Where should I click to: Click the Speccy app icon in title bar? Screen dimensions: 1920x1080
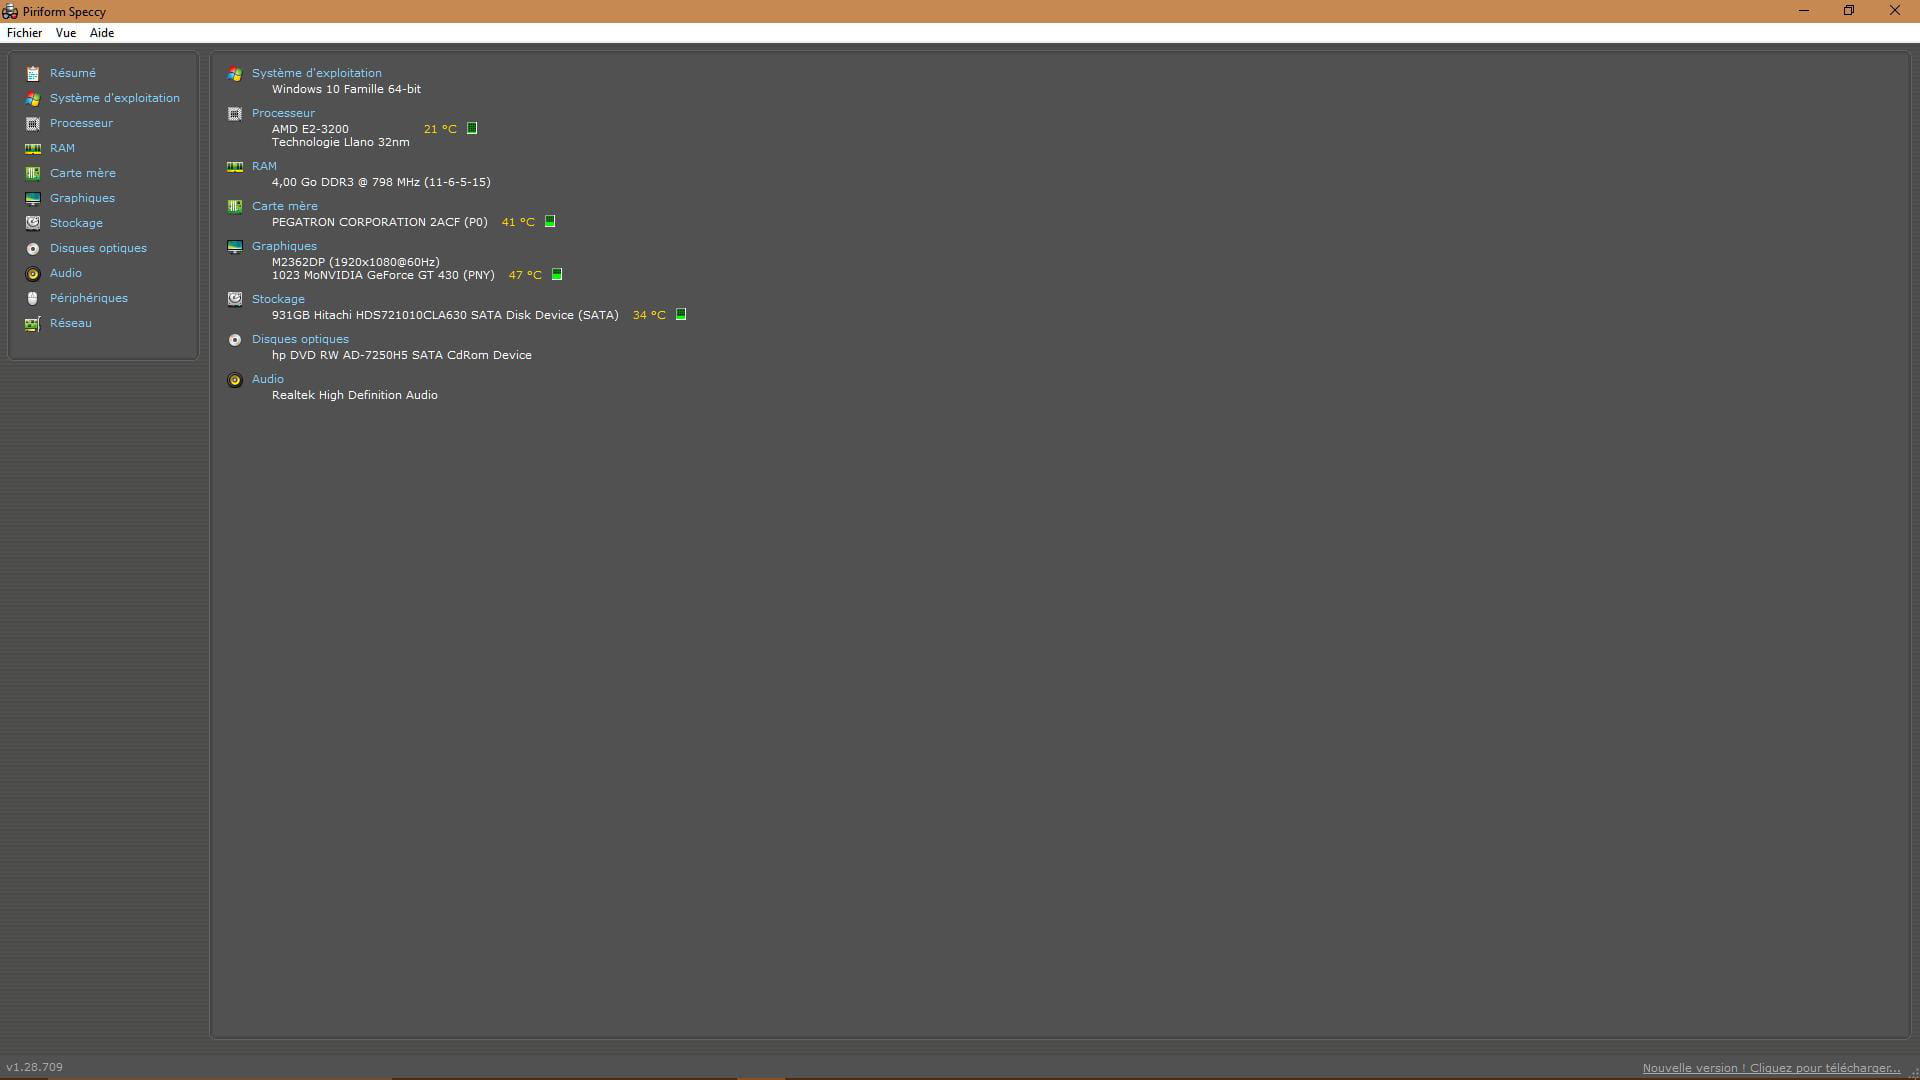coord(10,11)
